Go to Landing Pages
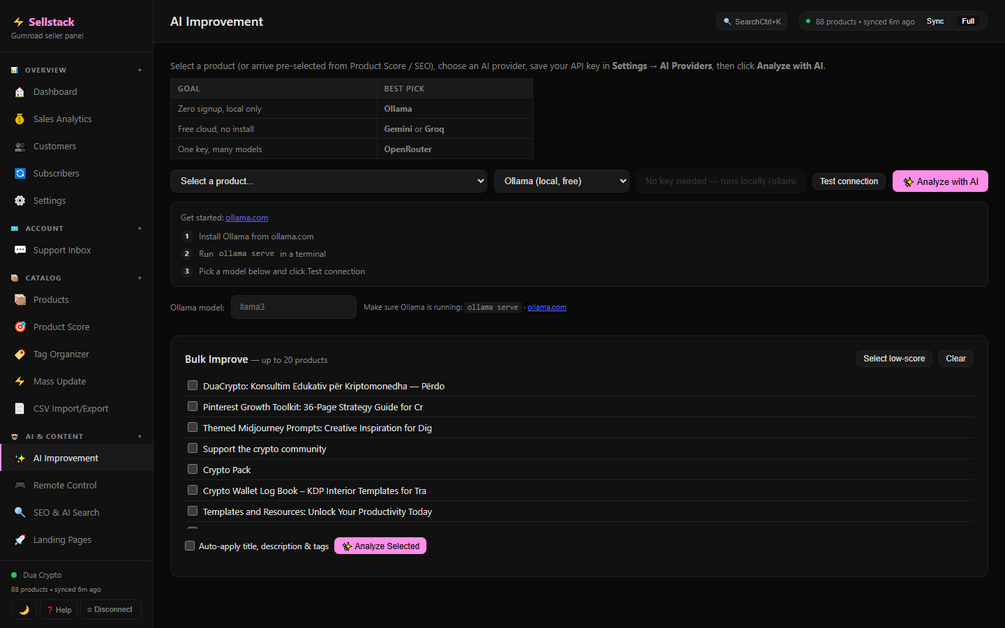Screen dimensions: 1005x628 pos(76,540)
